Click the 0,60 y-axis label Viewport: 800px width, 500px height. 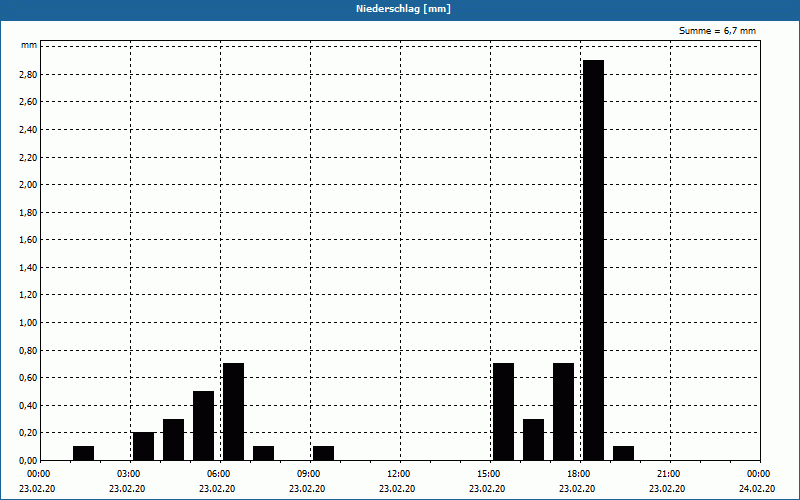click(28, 378)
